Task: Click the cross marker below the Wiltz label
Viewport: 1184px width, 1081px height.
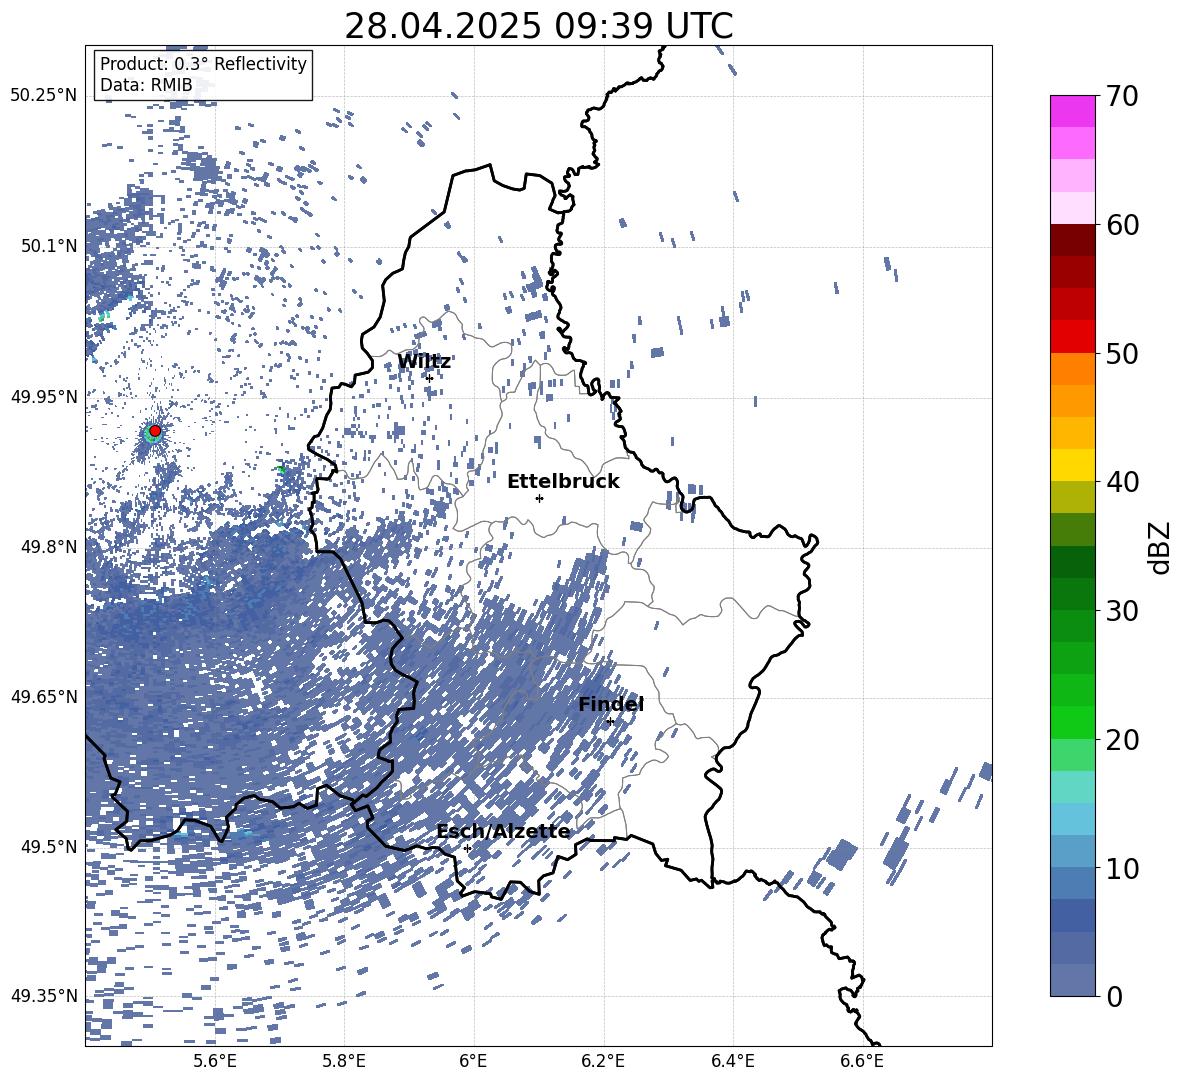Action: pos(430,378)
